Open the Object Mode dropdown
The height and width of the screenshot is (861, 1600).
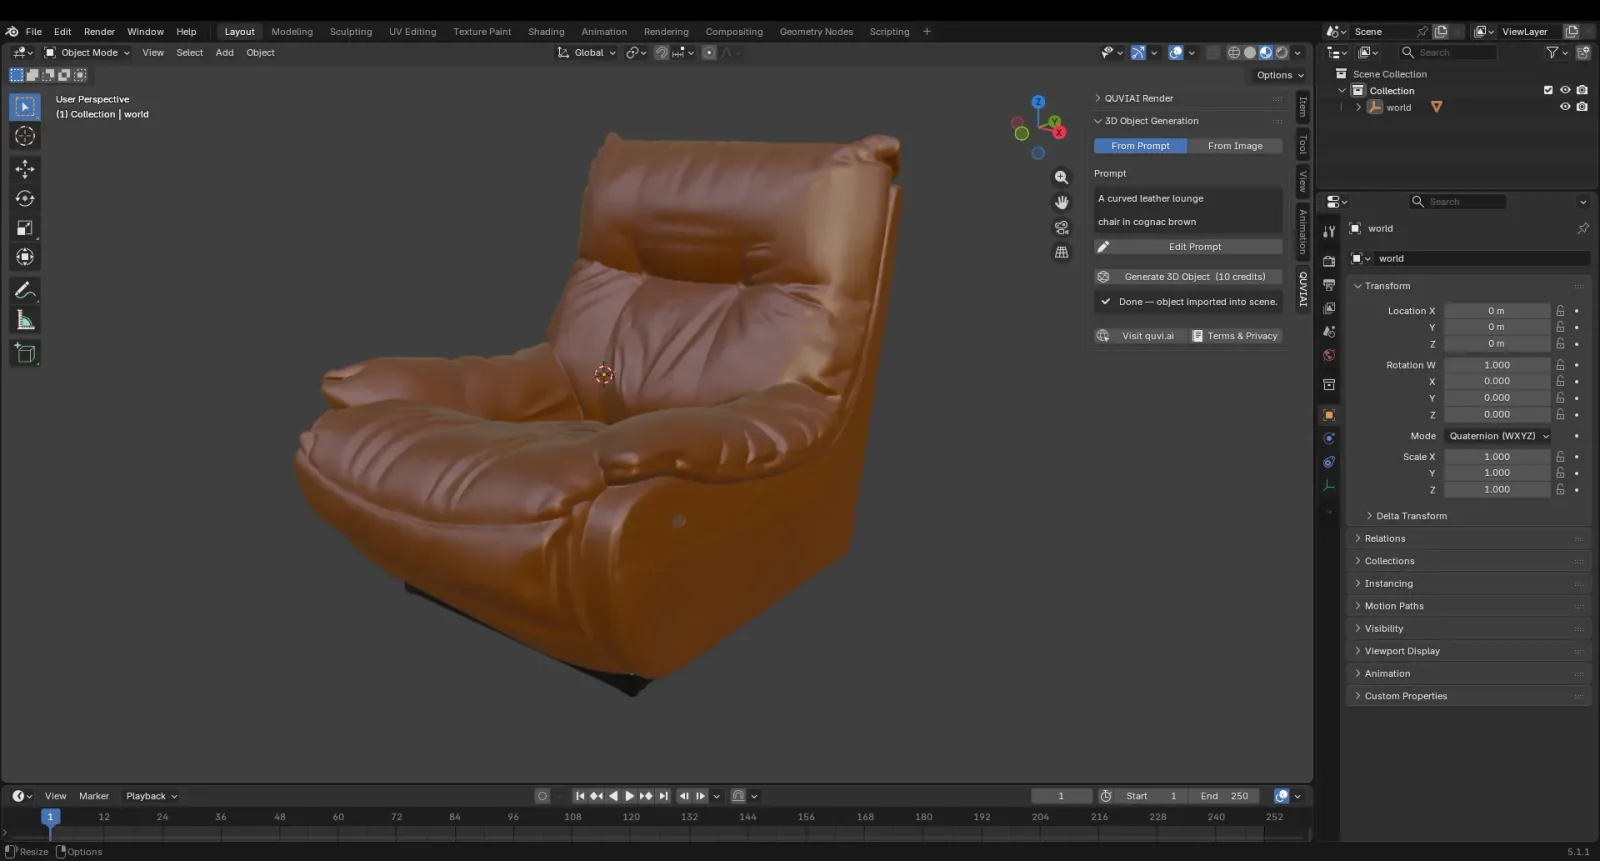click(x=87, y=53)
